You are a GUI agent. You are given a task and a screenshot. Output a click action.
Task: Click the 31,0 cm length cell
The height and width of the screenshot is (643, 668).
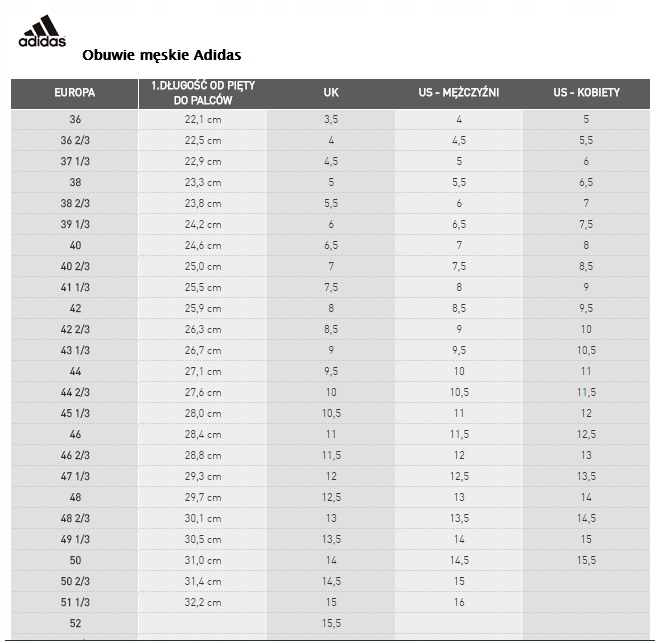click(202, 560)
